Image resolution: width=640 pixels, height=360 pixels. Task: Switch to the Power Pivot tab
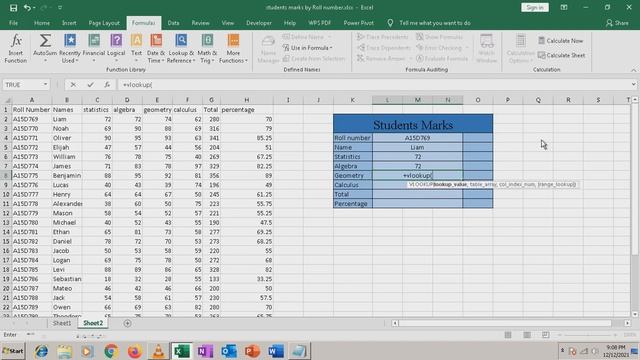[x=358, y=23]
